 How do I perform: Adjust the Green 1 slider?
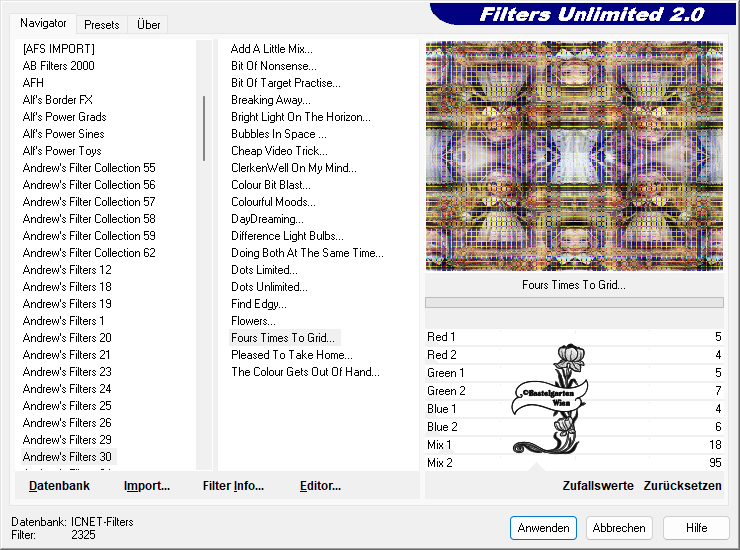(574, 373)
